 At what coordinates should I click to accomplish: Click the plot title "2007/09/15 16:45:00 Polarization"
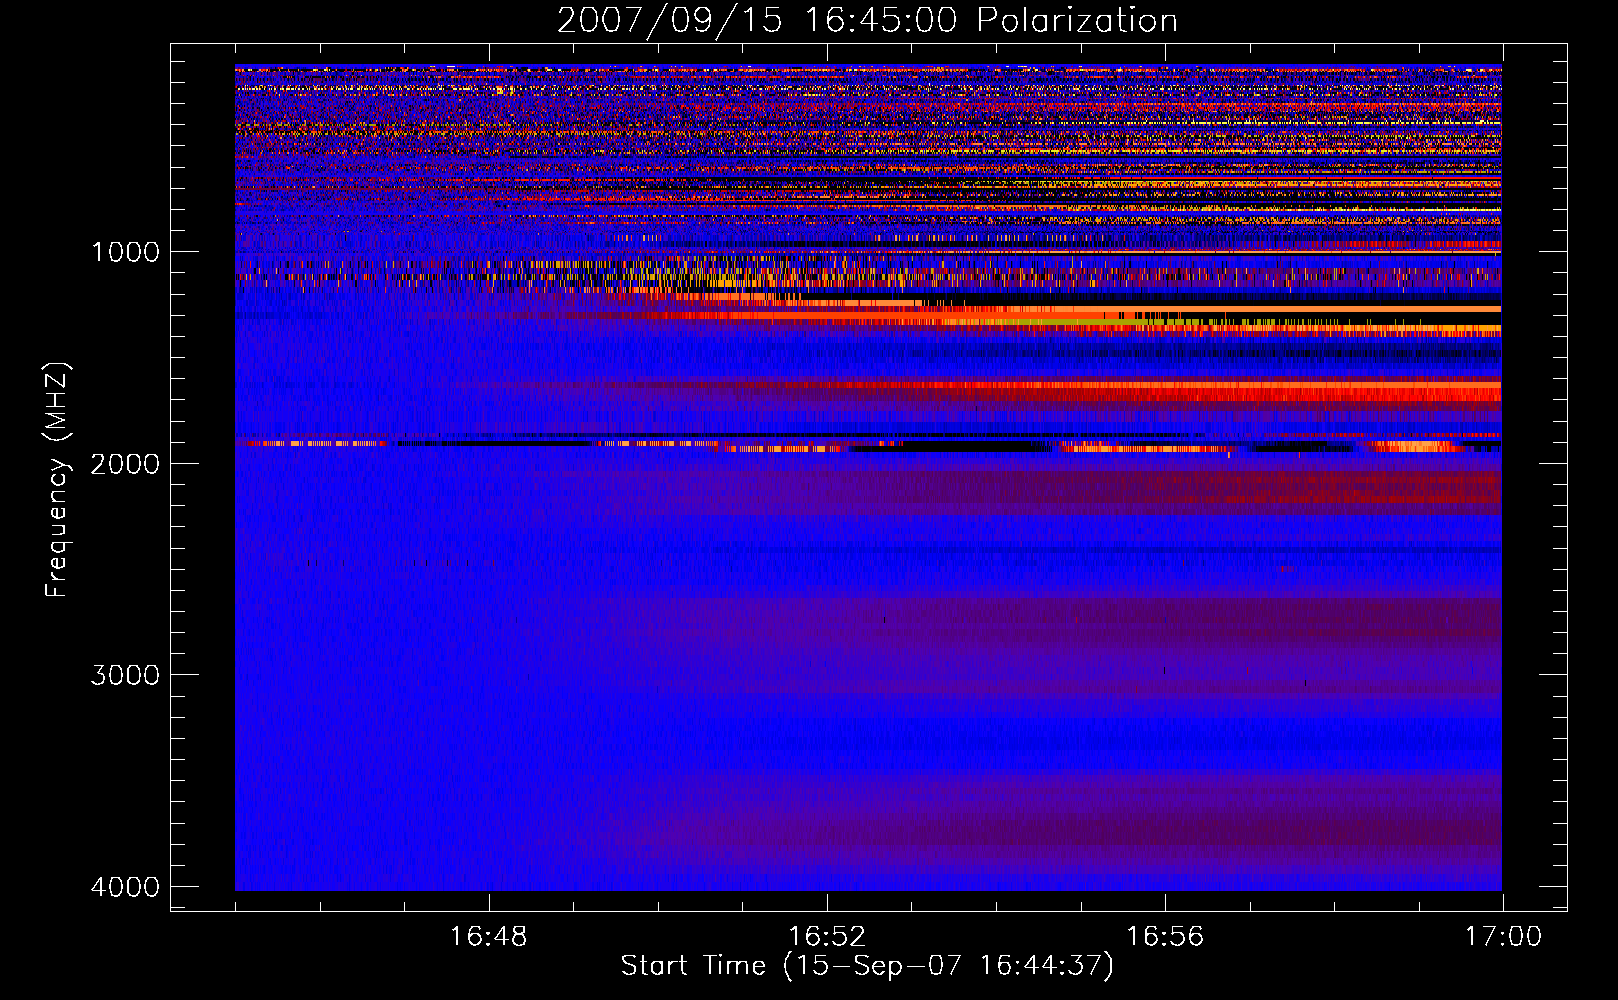pos(867,21)
